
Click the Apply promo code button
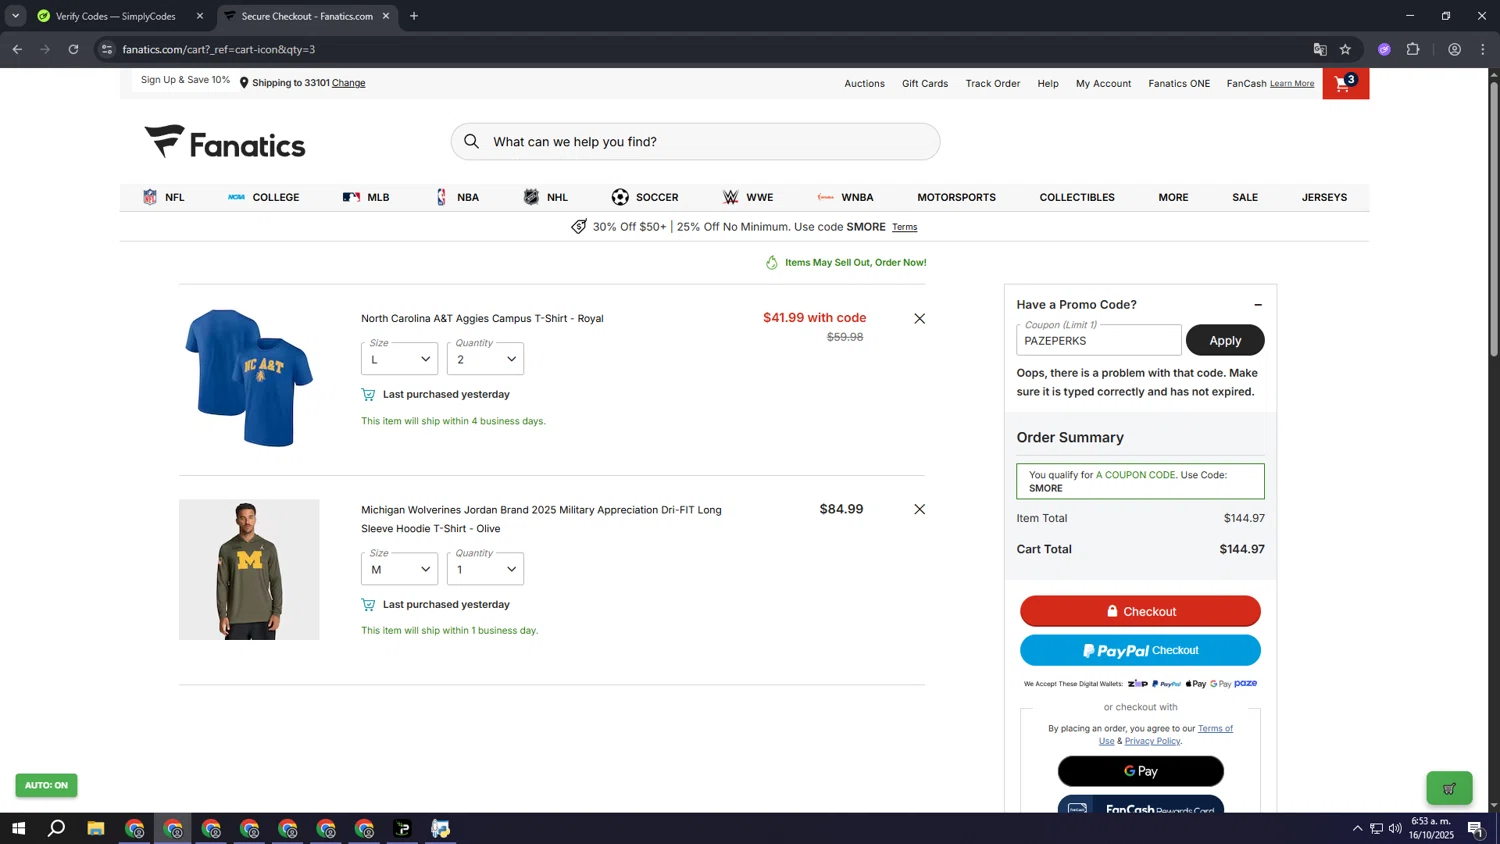pos(1225,341)
